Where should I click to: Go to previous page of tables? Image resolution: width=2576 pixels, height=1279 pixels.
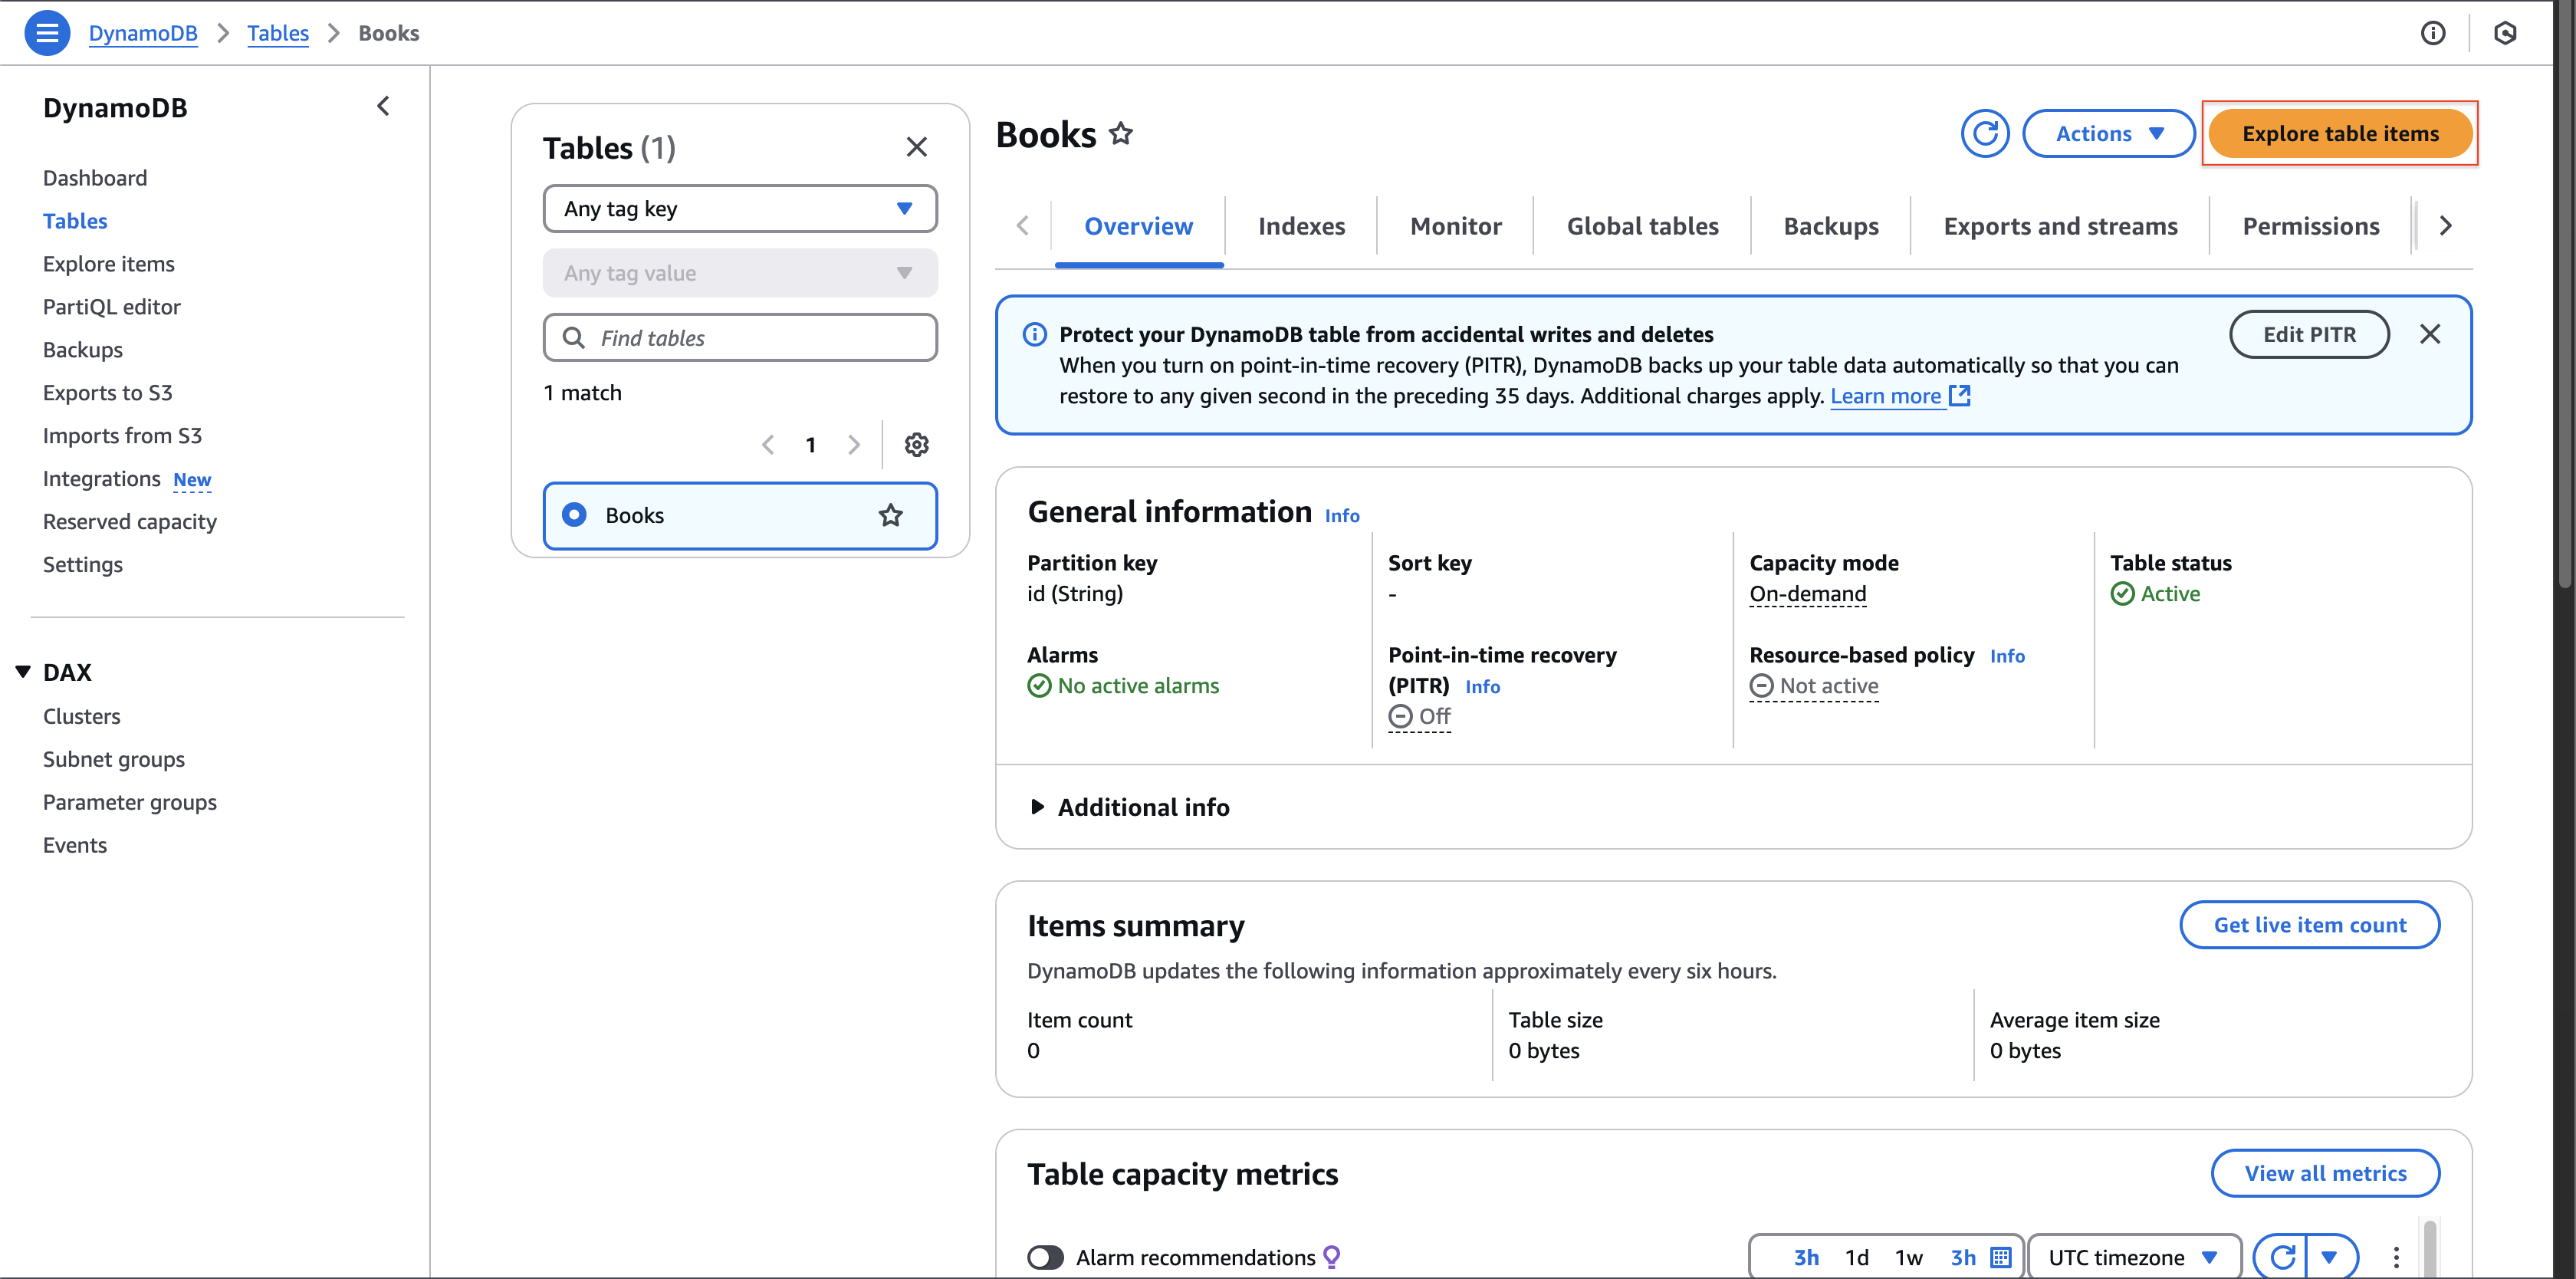(x=768, y=444)
